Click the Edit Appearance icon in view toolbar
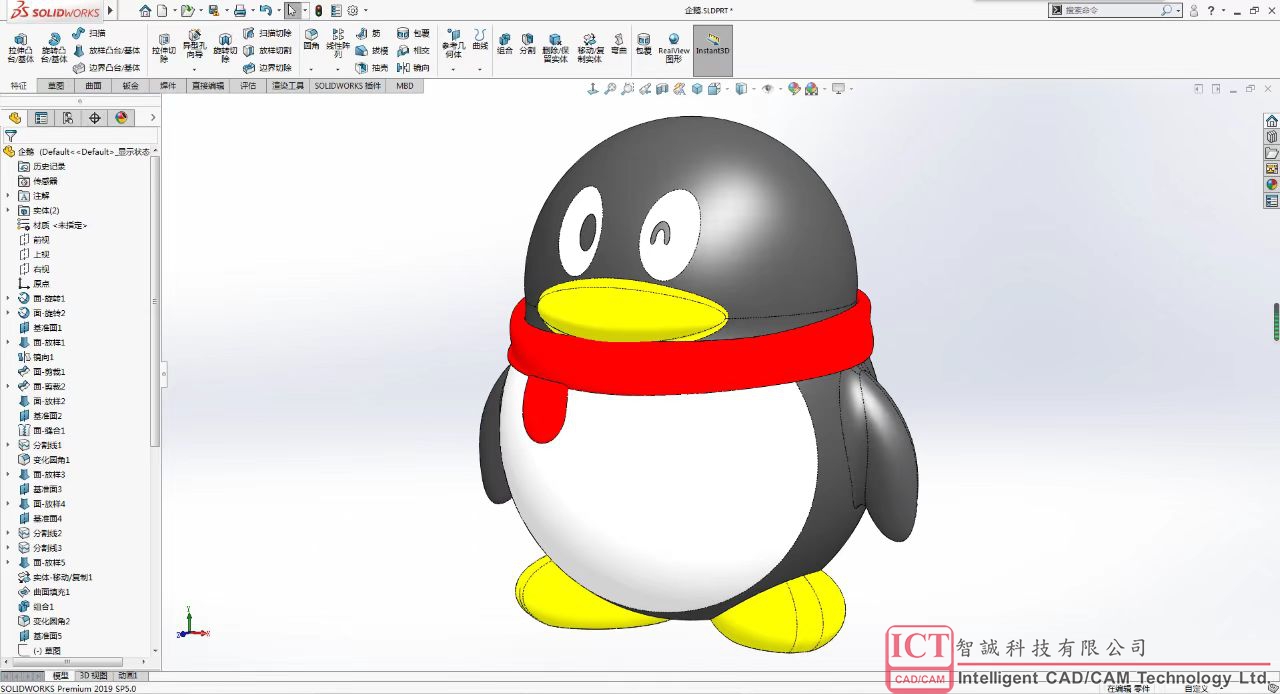Image resolution: width=1280 pixels, height=694 pixels. (794, 89)
